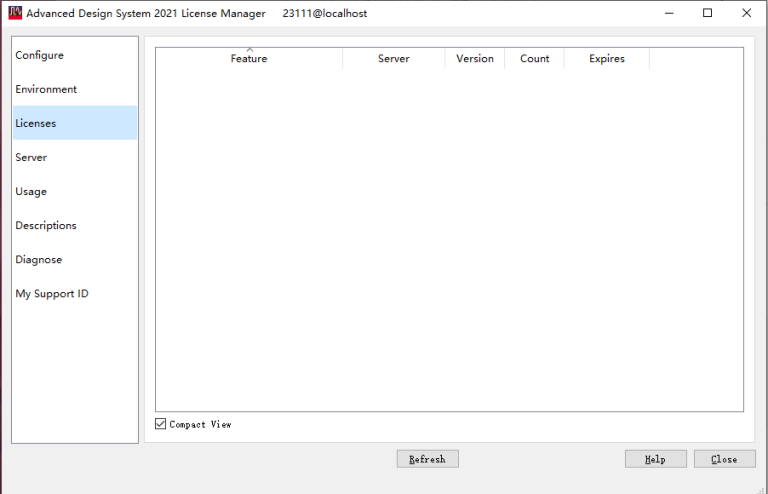
Task: Open Help for License Manager
Action: 655,459
